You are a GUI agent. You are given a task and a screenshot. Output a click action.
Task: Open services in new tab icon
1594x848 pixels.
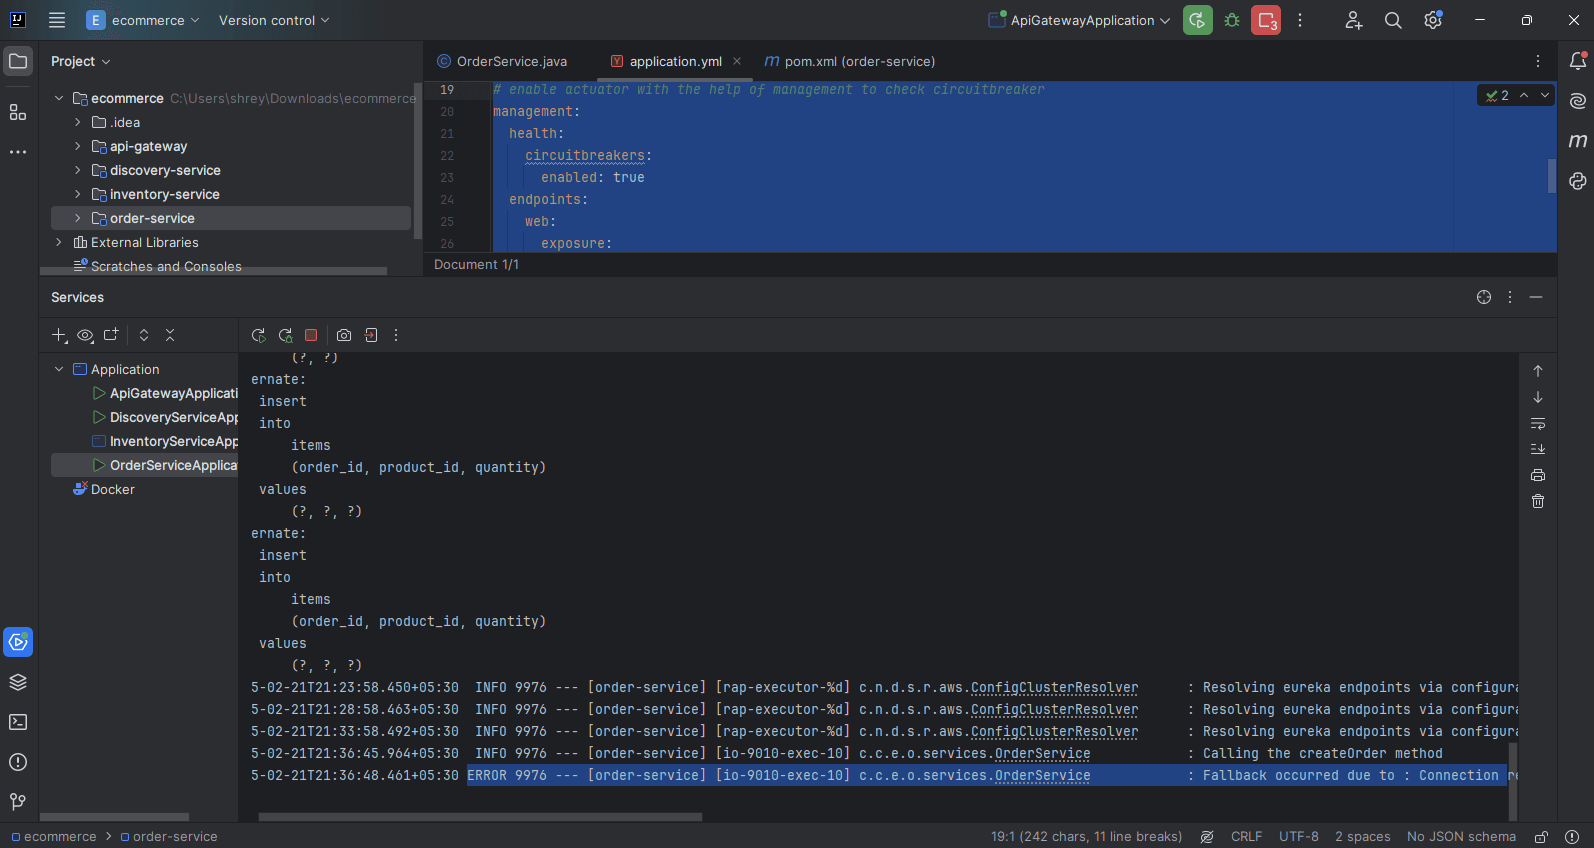[111, 335]
